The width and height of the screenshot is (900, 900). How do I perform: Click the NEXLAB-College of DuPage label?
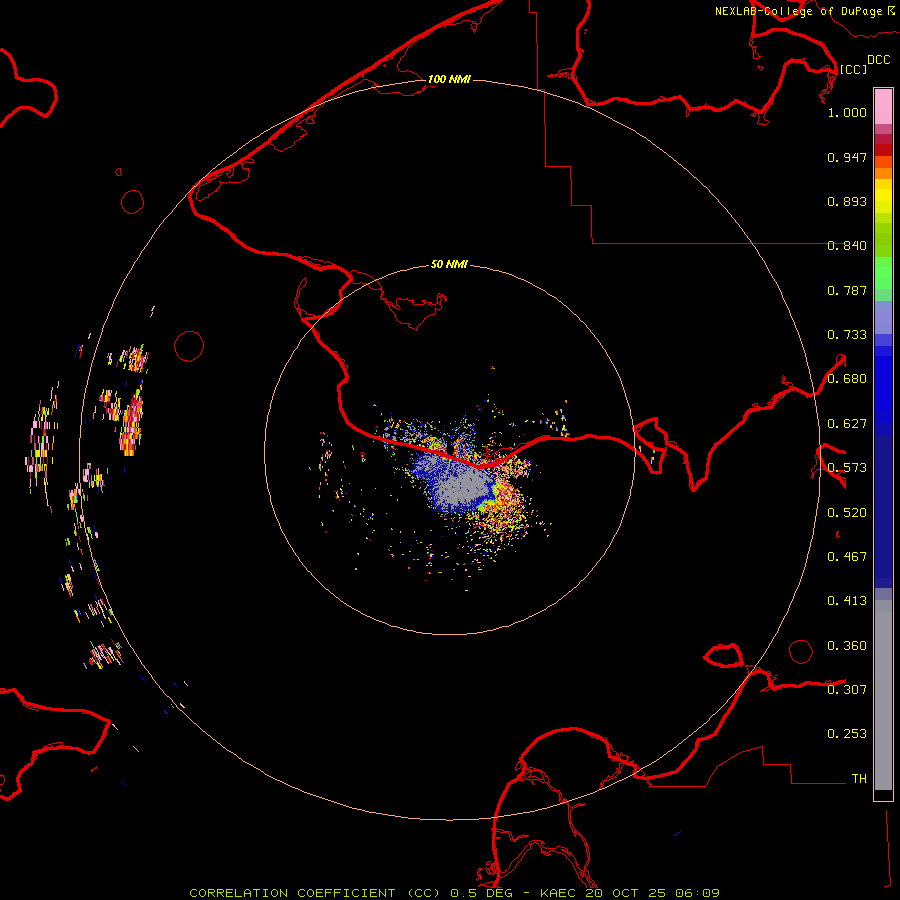(798, 11)
